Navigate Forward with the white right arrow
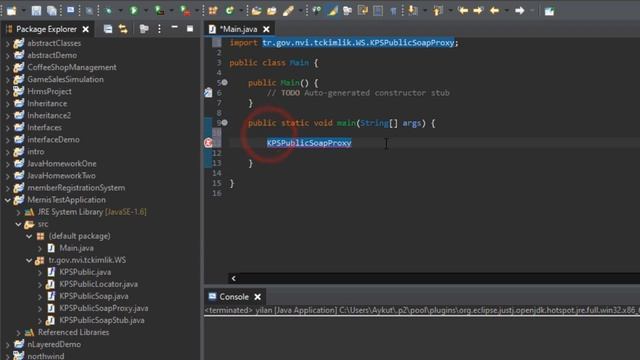This screenshot has height=360, width=640. coord(520,10)
